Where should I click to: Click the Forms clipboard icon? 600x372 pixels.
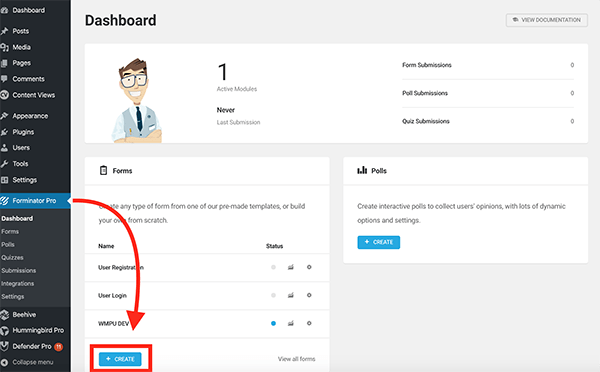point(103,170)
